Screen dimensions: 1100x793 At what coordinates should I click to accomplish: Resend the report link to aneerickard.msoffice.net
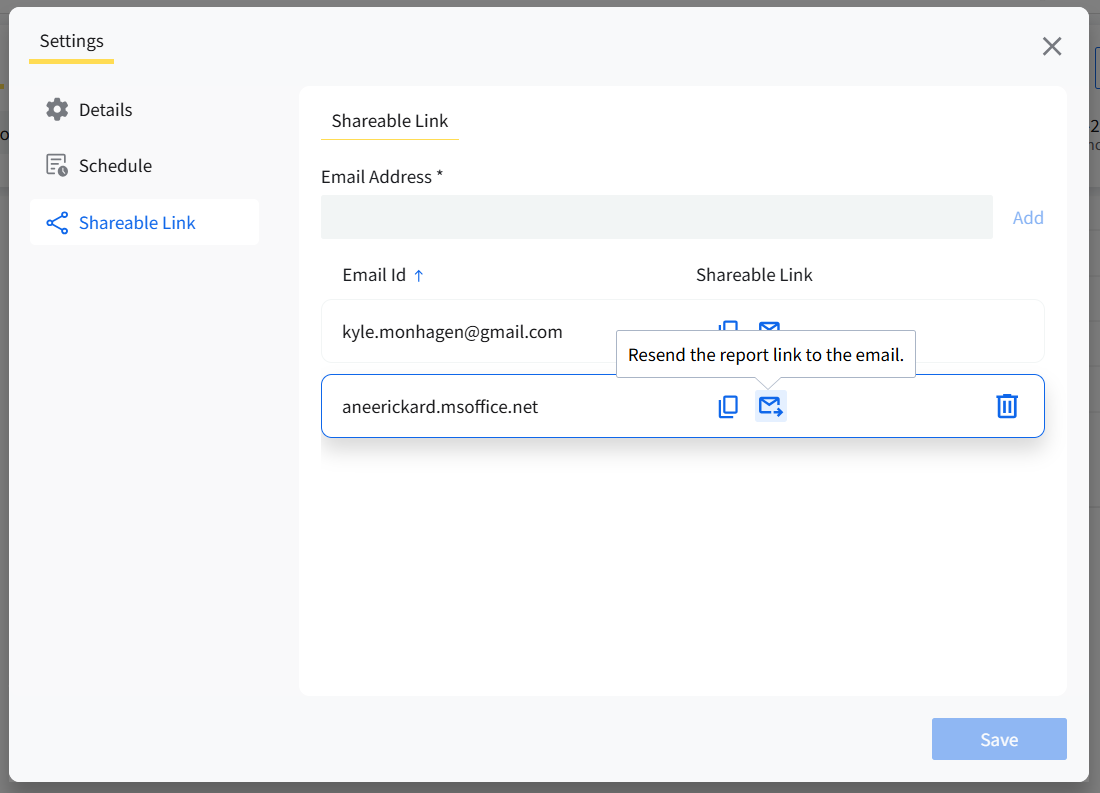(770, 406)
